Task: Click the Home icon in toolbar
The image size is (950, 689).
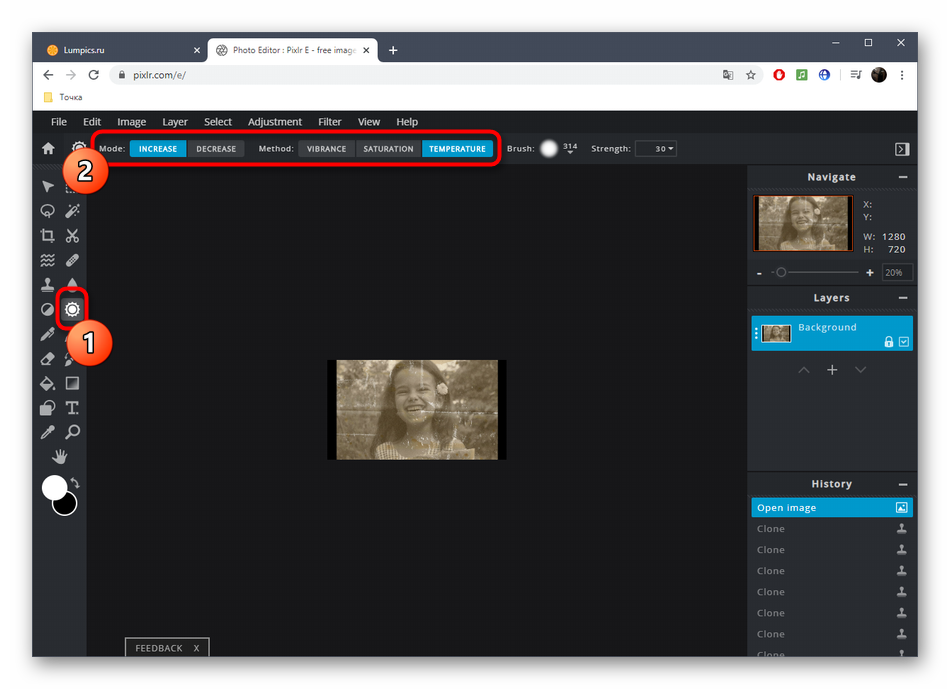Action: point(47,149)
